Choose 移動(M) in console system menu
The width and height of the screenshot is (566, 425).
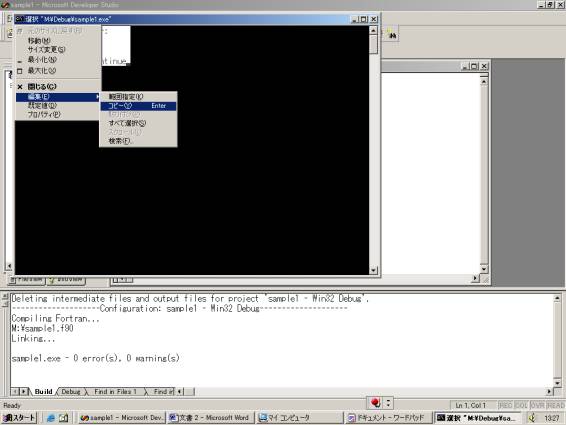point(58,41)
